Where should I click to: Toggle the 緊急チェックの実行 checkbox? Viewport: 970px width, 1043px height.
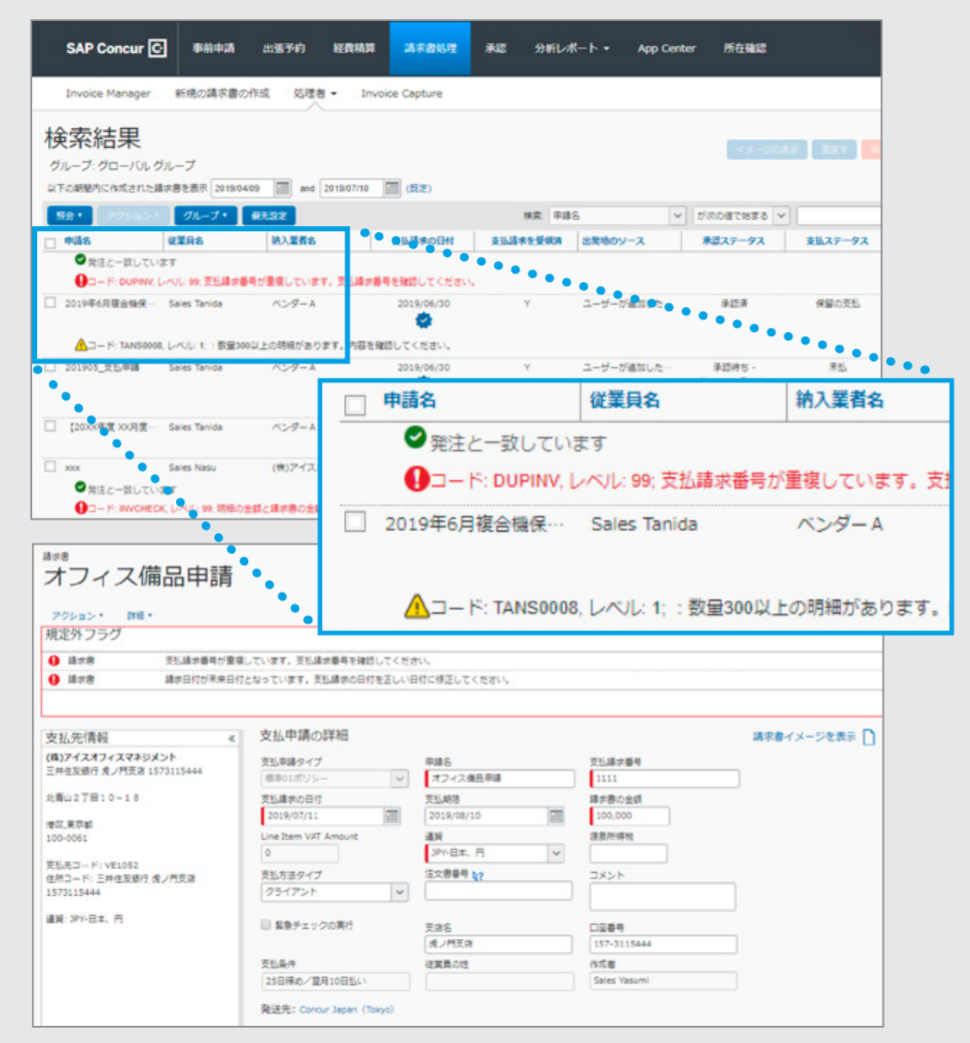pyautogui.click(x=266, y=925)
